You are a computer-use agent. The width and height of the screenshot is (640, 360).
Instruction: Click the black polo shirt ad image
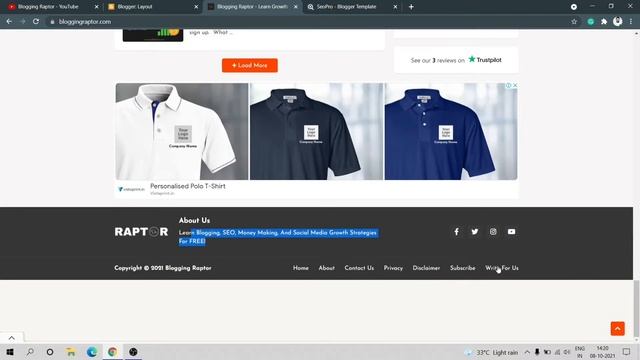(316, 131)
